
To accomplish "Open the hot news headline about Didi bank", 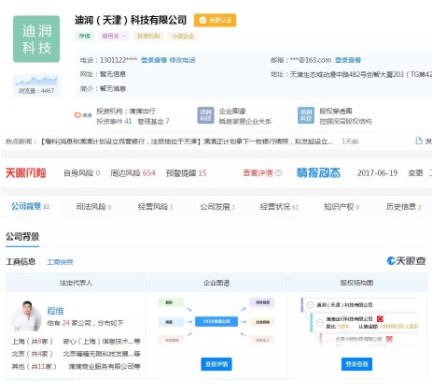I will (186, 141).
